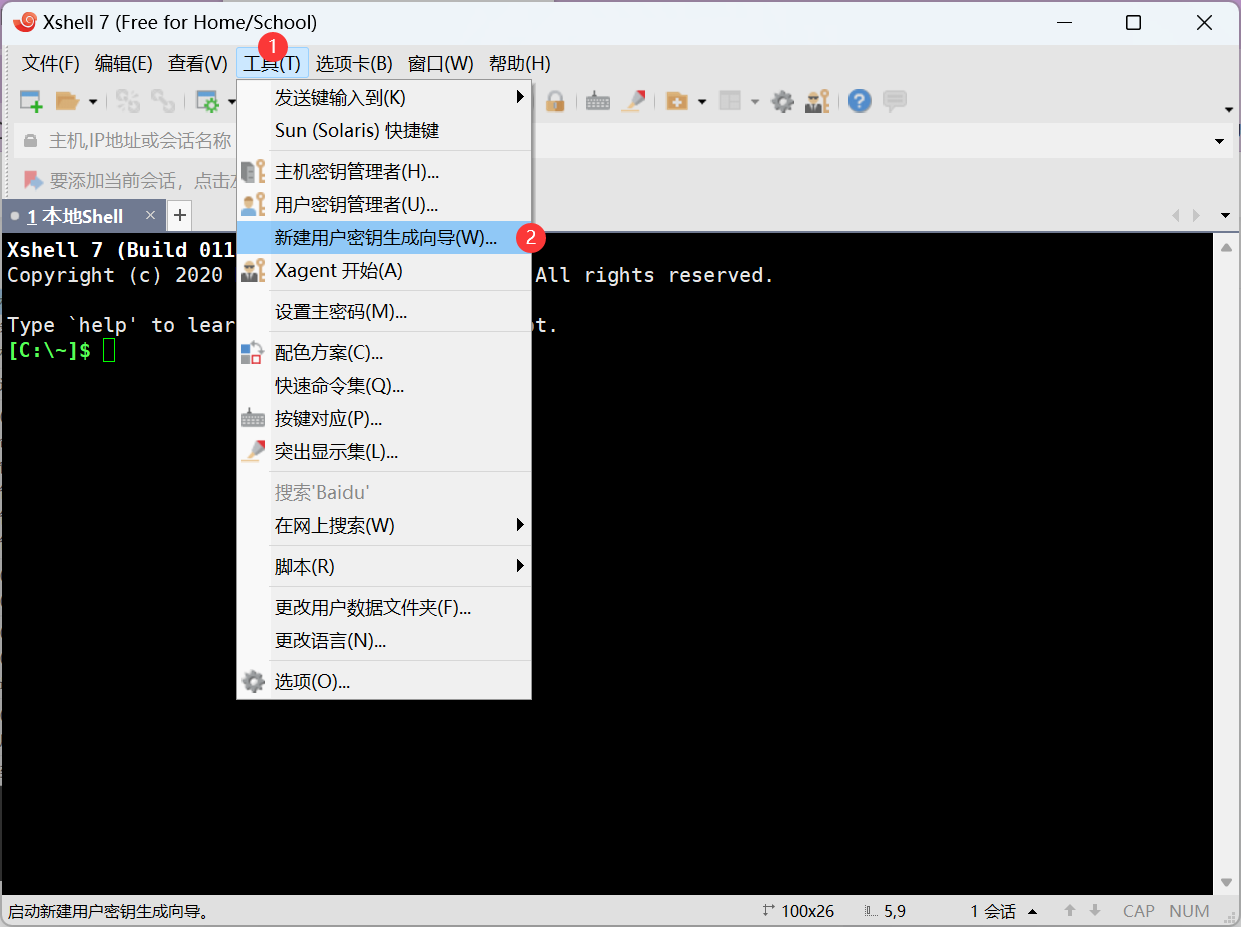Image resolution: width=1241 pixels, height=927 pixels.
Task: Click the CAP indicator in the status bar
Action: (x=1138, y=911)
